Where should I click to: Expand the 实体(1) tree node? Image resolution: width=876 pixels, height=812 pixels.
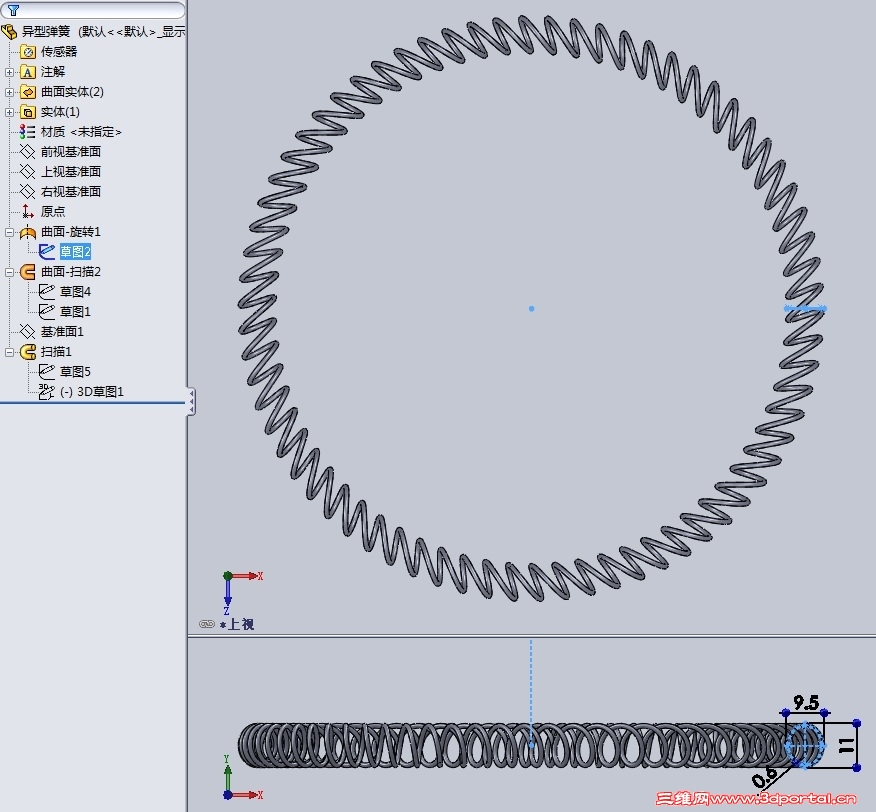pyautogui.click(x=9, y=112)
